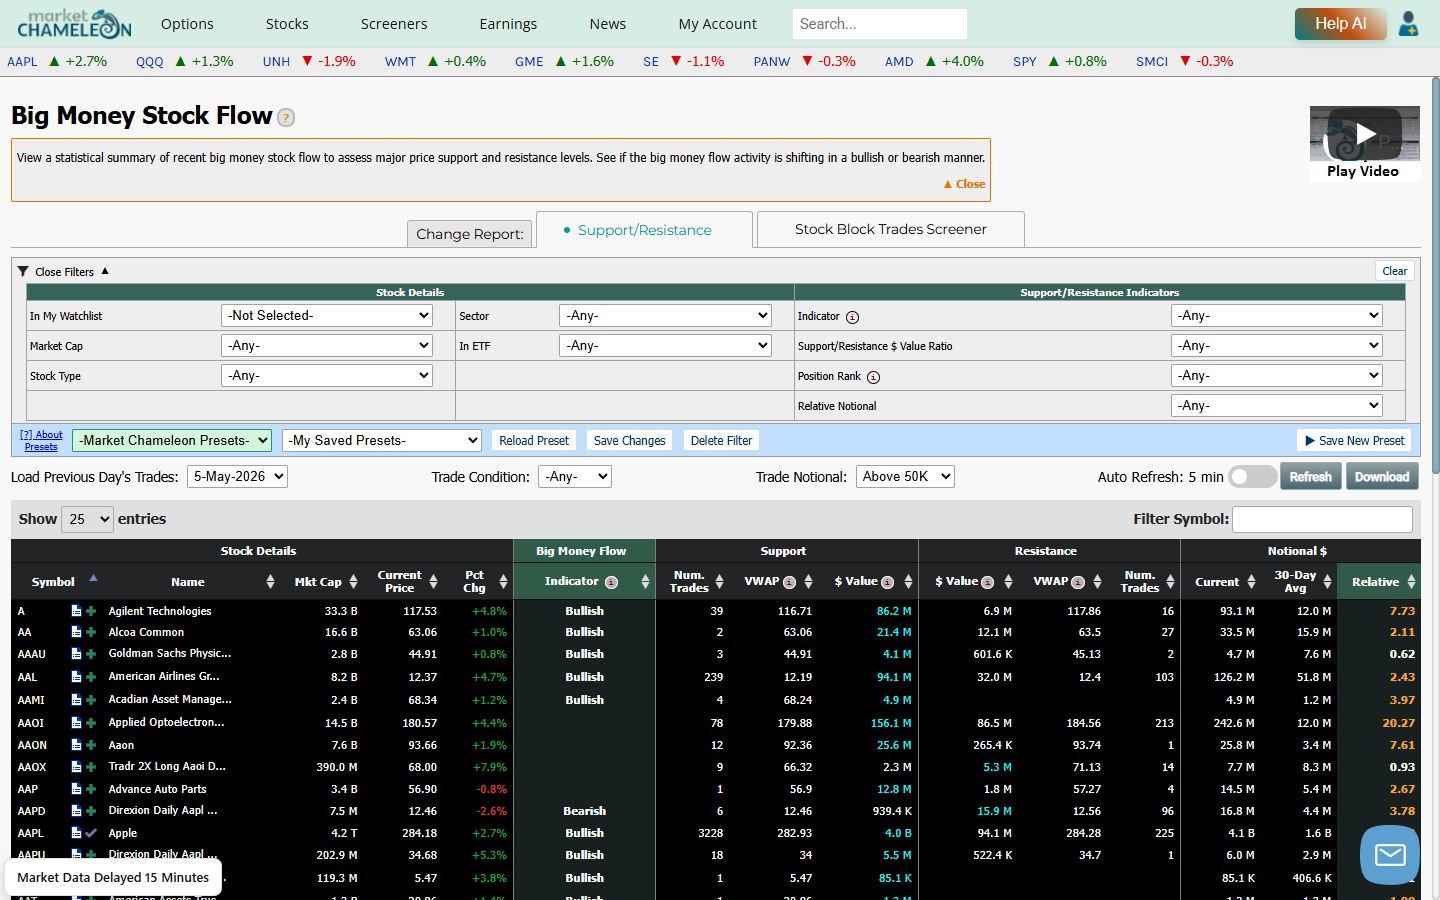Focus the top Search field

880,24
